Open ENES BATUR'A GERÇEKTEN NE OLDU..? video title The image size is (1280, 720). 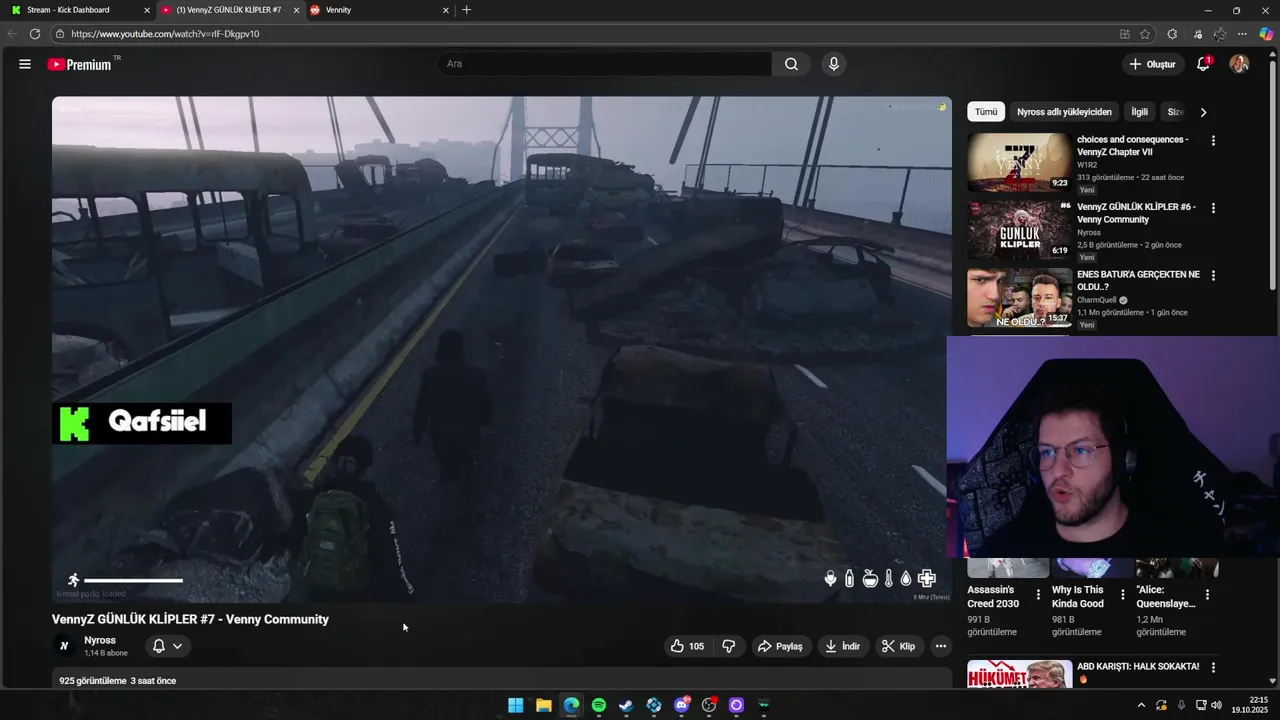(1138, 280)
